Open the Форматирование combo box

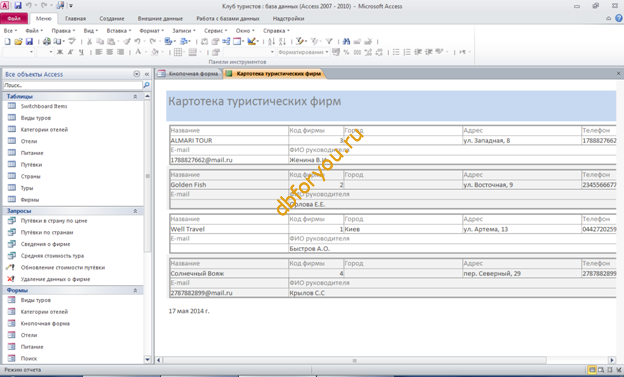[x=303, y=52]
